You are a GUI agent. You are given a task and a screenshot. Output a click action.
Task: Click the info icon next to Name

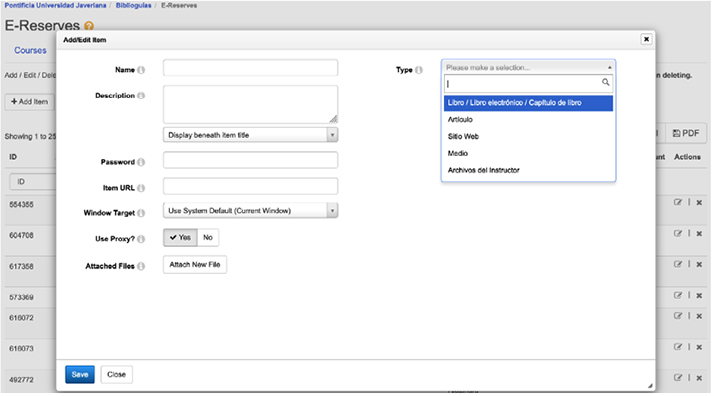click(x=141, y=70)
